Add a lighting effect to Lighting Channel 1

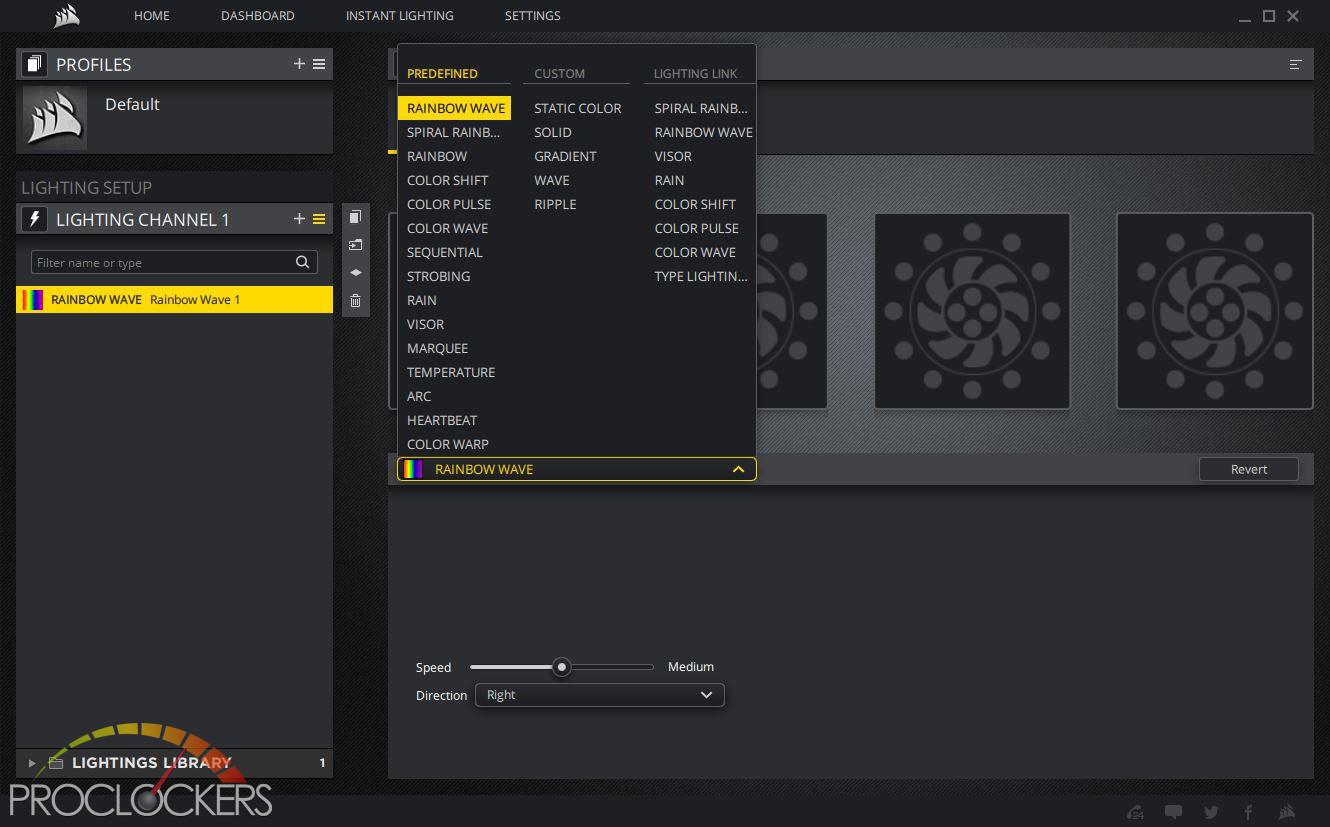coord(299,218)
